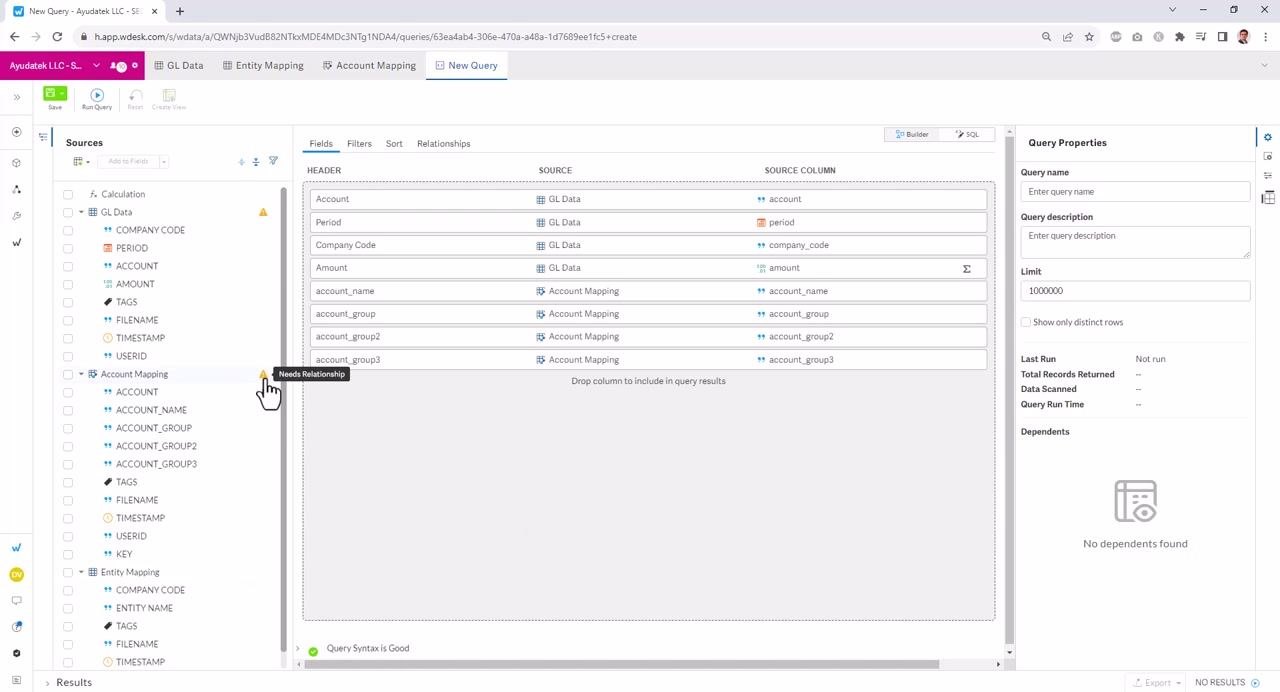Collapse the GL Data tree node
The image size is (1280, 692).
pos(81,212)
